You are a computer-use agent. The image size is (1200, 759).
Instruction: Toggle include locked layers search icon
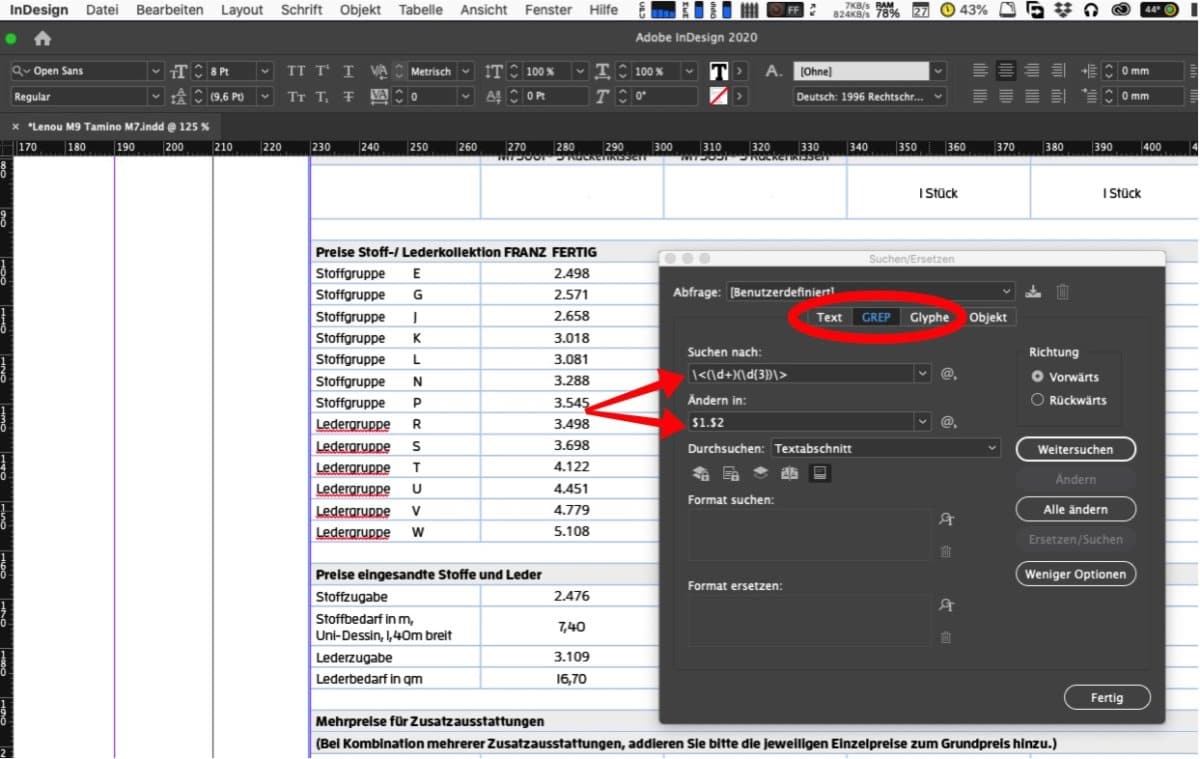coord(702,474)
